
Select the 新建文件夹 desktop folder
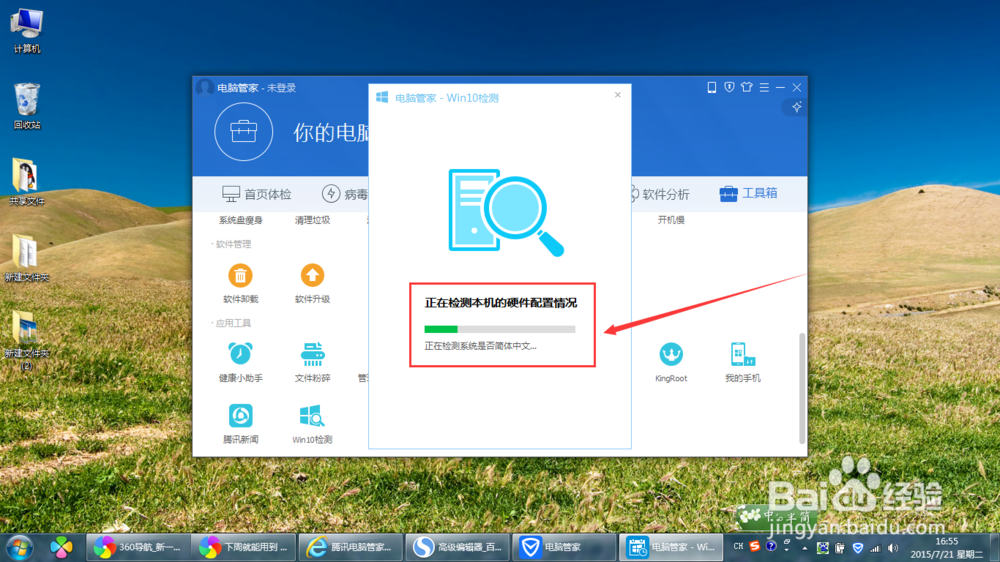pos(27,258)
